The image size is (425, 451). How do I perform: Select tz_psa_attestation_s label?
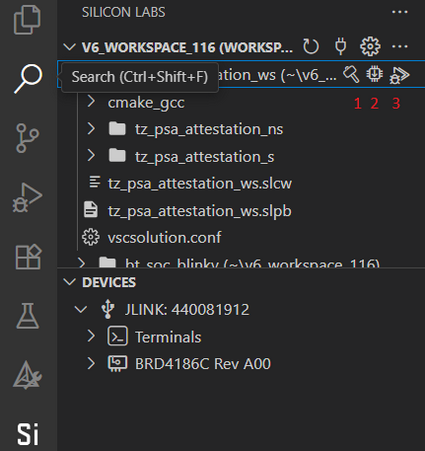coord(205,157)
